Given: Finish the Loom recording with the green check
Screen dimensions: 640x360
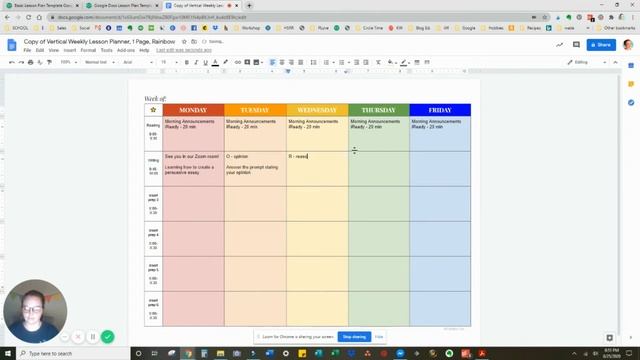Looking at the screenshot, I should pos(107,337).
